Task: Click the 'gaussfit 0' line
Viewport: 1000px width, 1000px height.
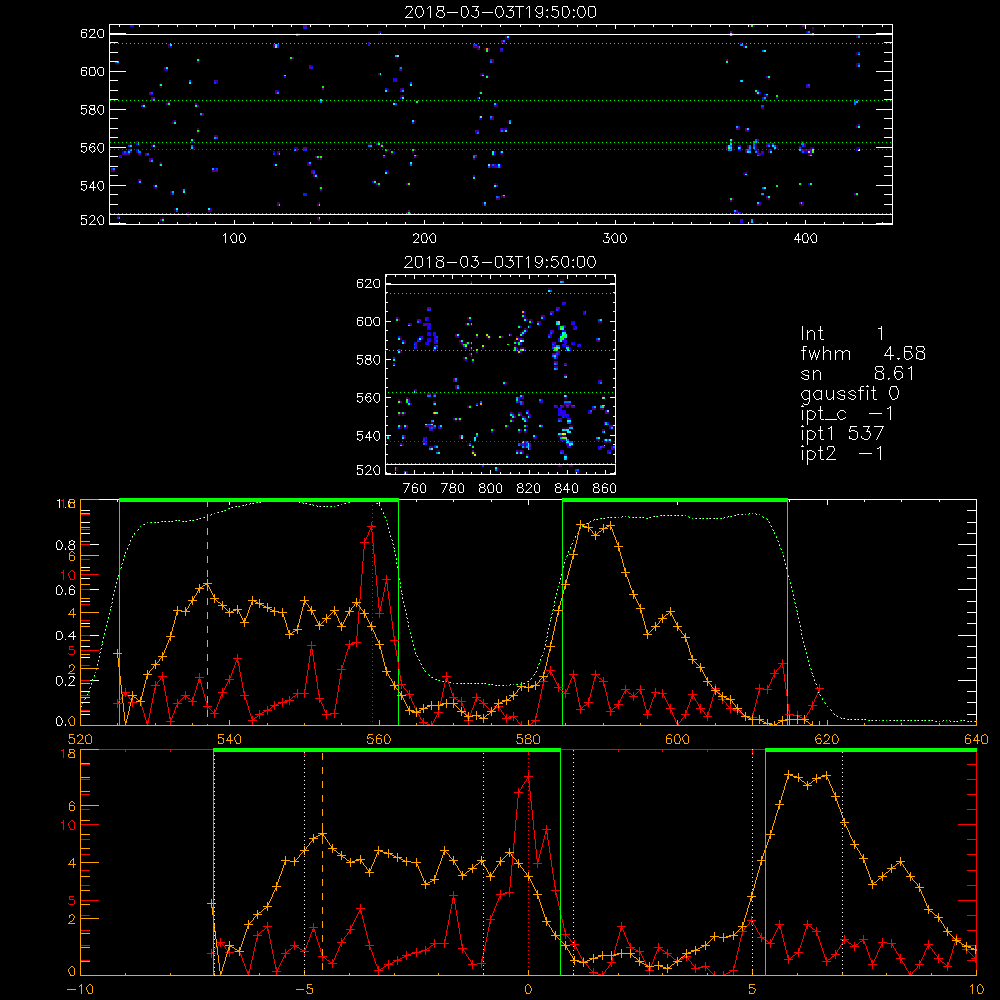Action: pyautogui.click(x=849, y=394)
